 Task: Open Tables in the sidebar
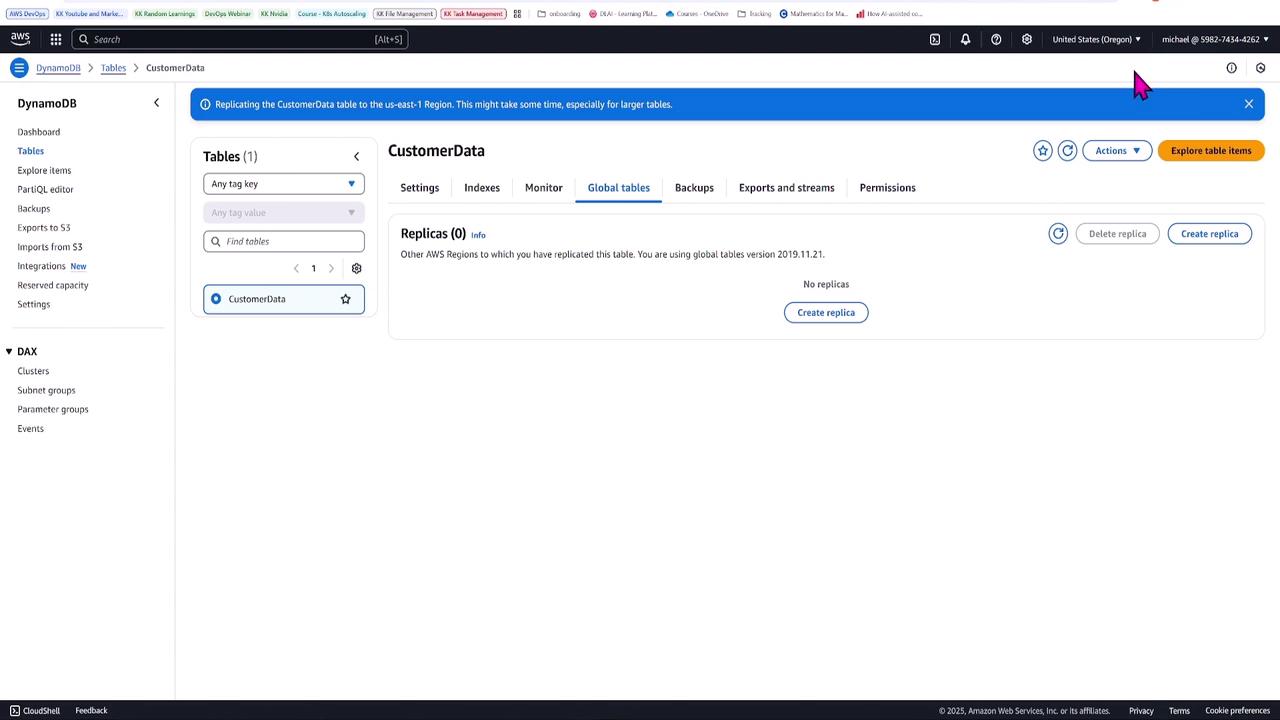[31, 151]
